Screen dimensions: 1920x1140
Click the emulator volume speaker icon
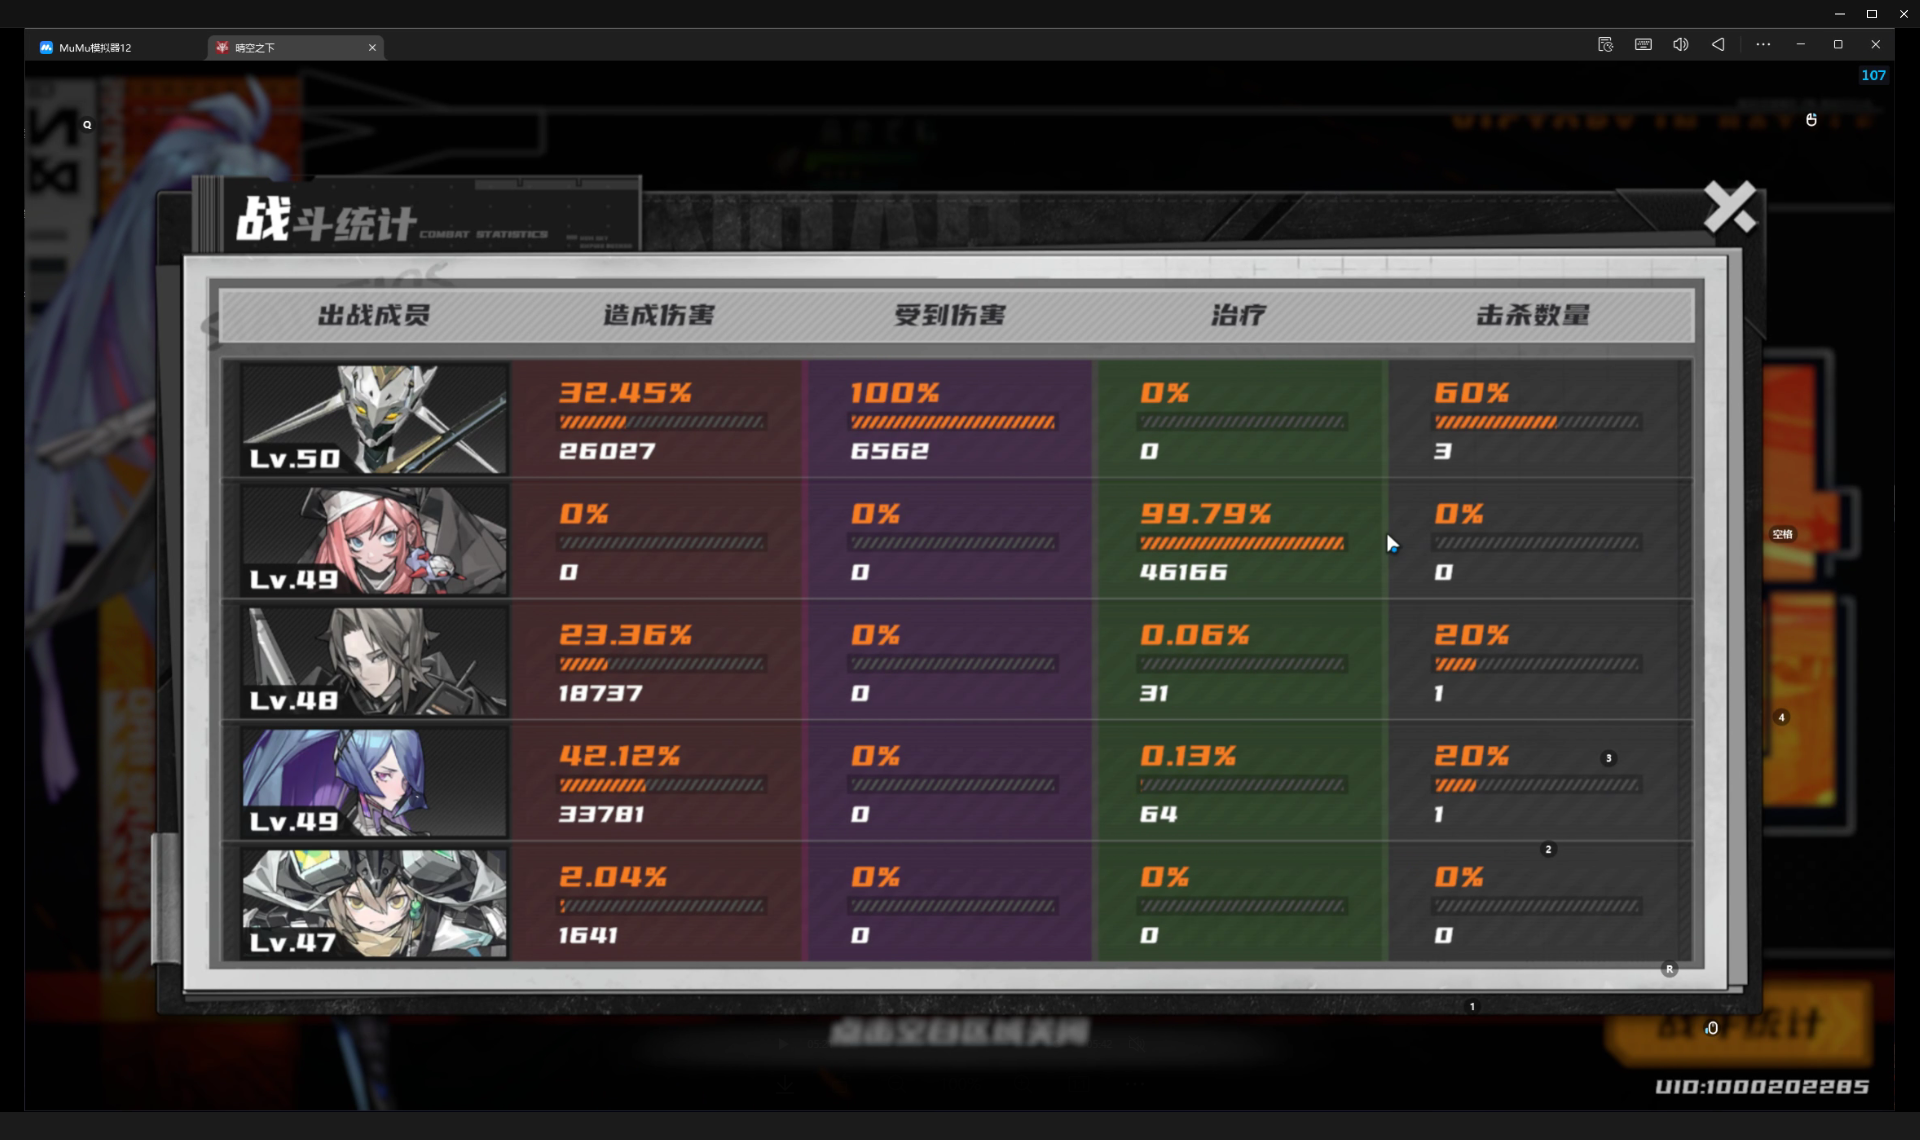[x=1681, y=44]
